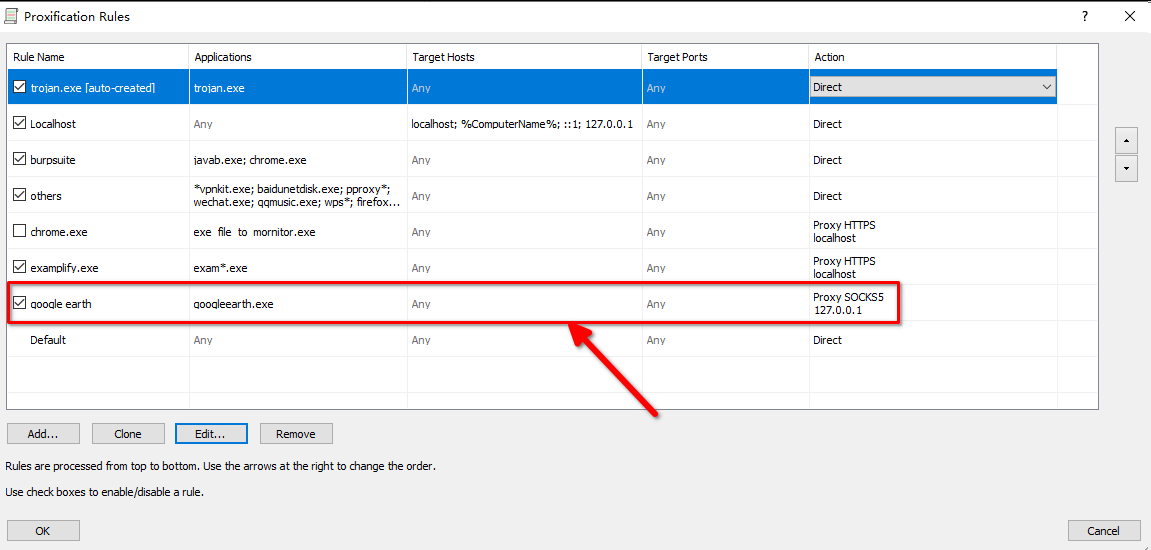The height and width of the screenshot is (550, 1151).
Task: Enable the chrome.exe rule checkbox
Action: 20,232
